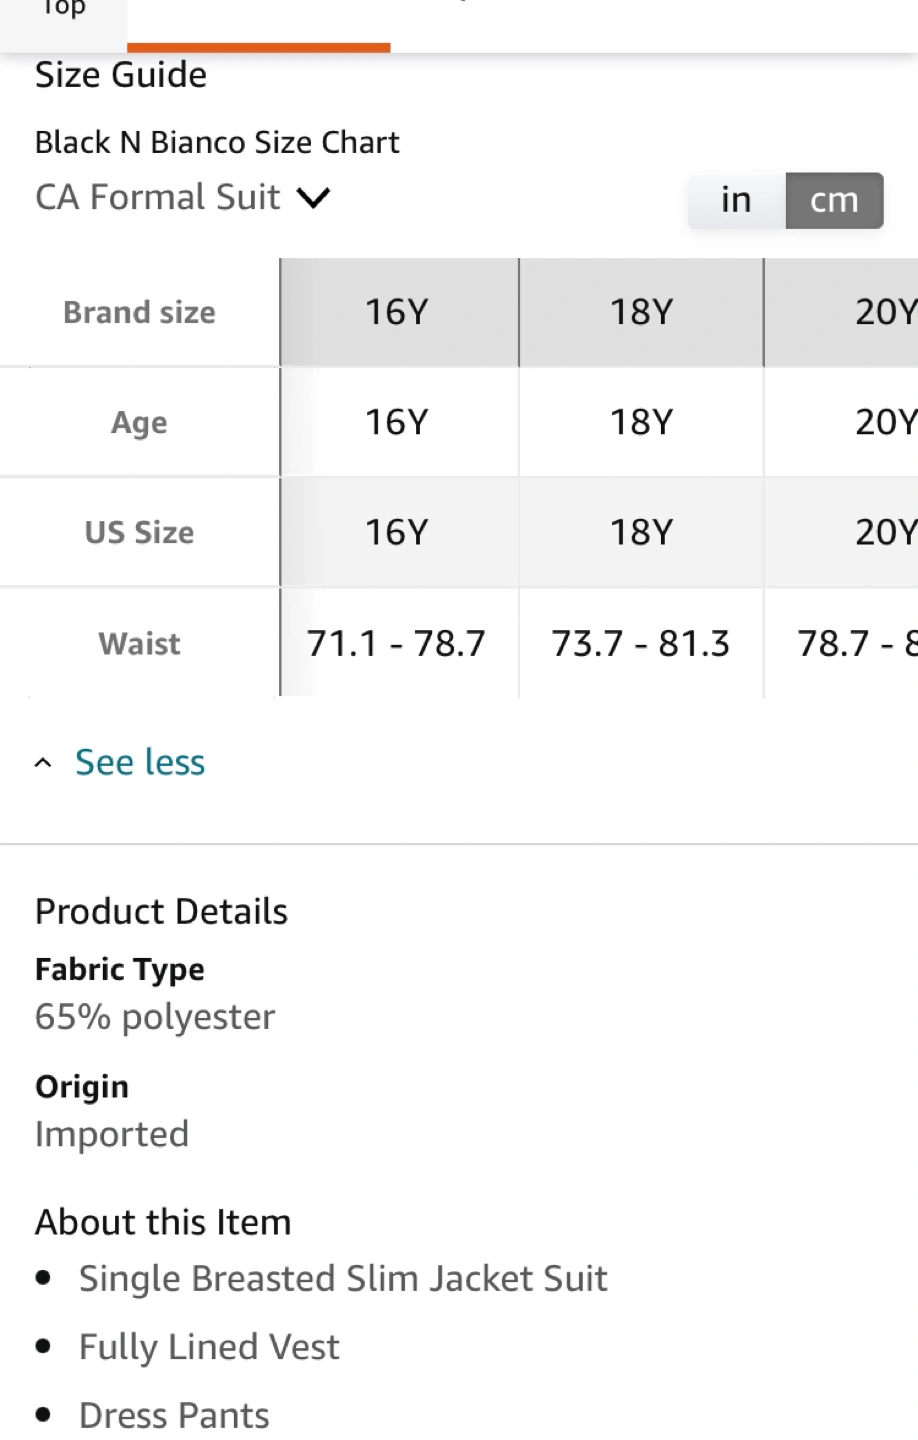
Task: Select the cm unit toggle
Action: click(834, 200)
